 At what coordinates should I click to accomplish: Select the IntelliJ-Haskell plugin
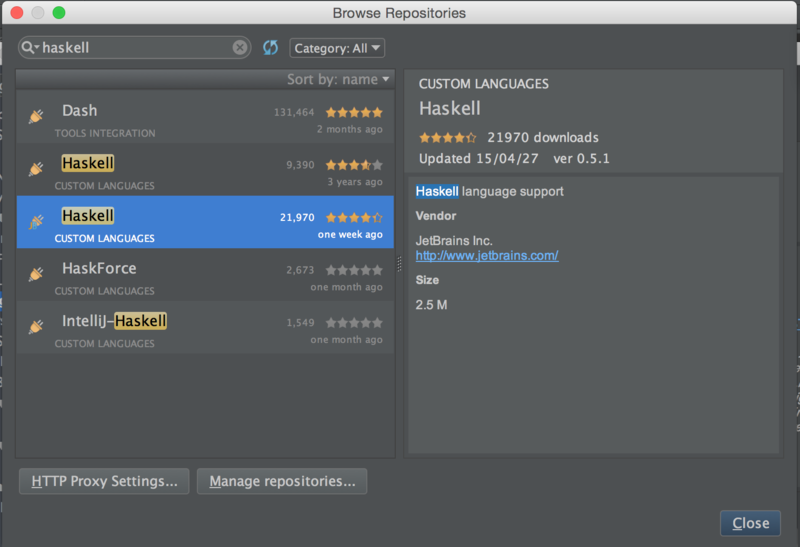pyautogui.click(x=205, y=327)
